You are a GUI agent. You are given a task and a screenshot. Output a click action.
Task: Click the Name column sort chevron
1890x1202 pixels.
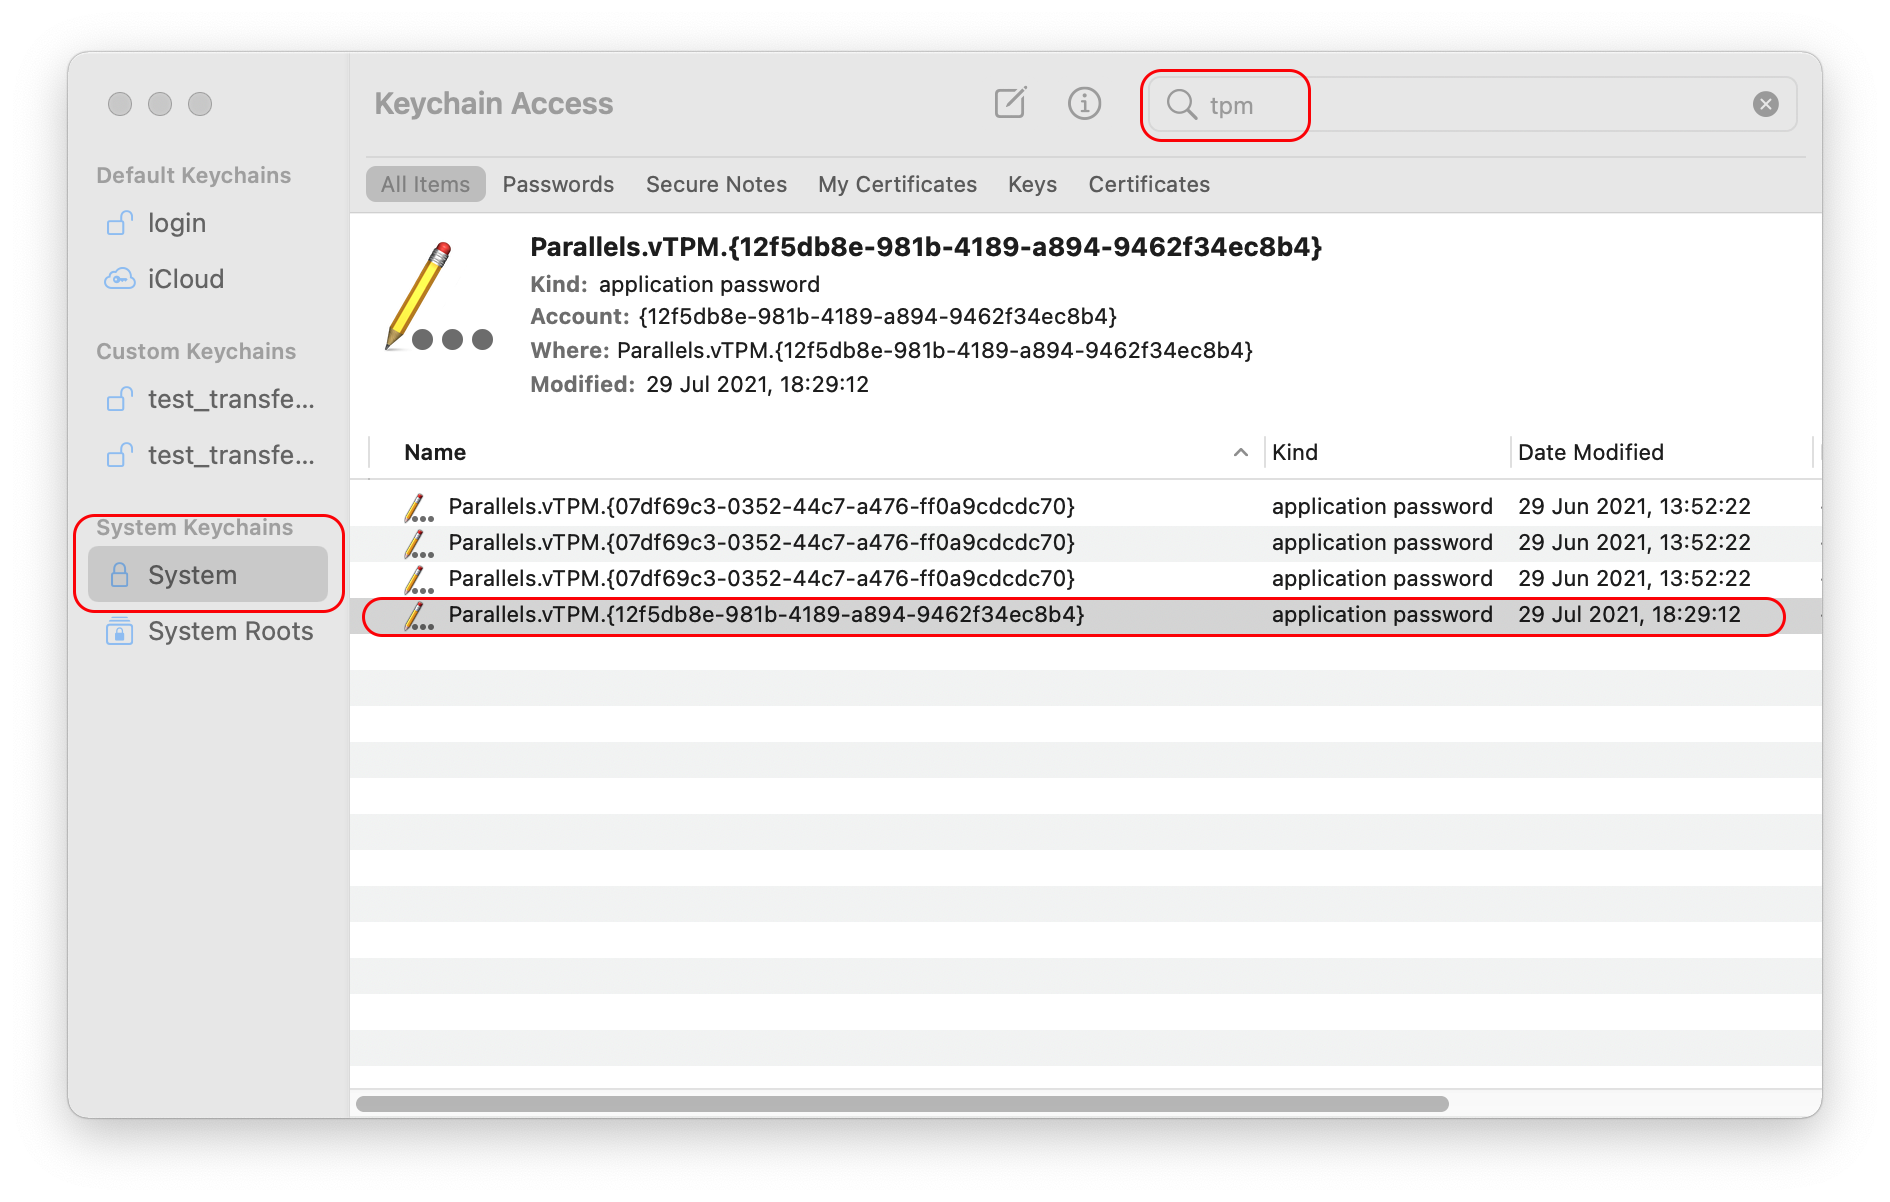(1241, 452)
